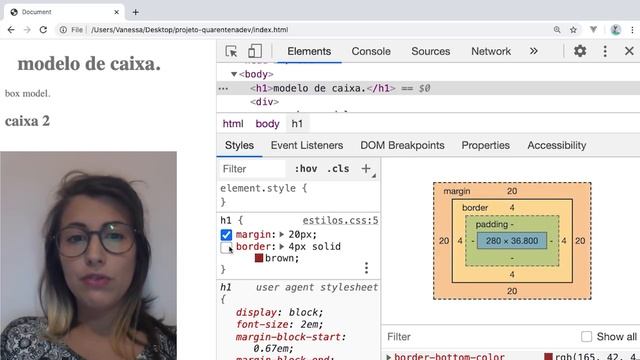This screenshot has height=360, width=640.
Task: Click the element.style rule block
Action: click(x=298, y=195)
